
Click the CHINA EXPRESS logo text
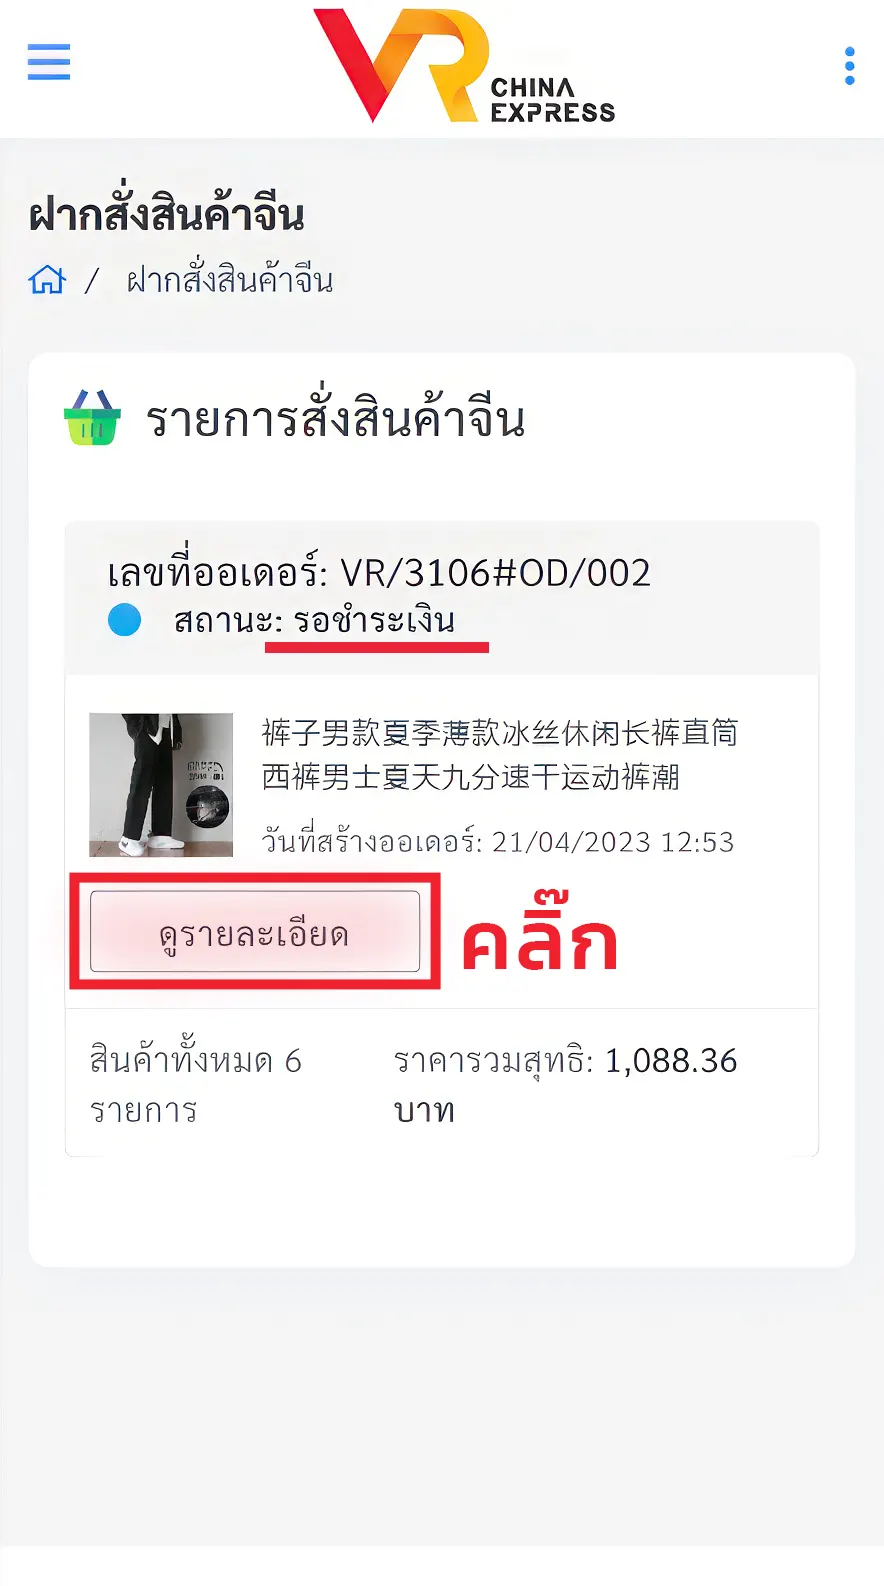(x=553, y=100)
